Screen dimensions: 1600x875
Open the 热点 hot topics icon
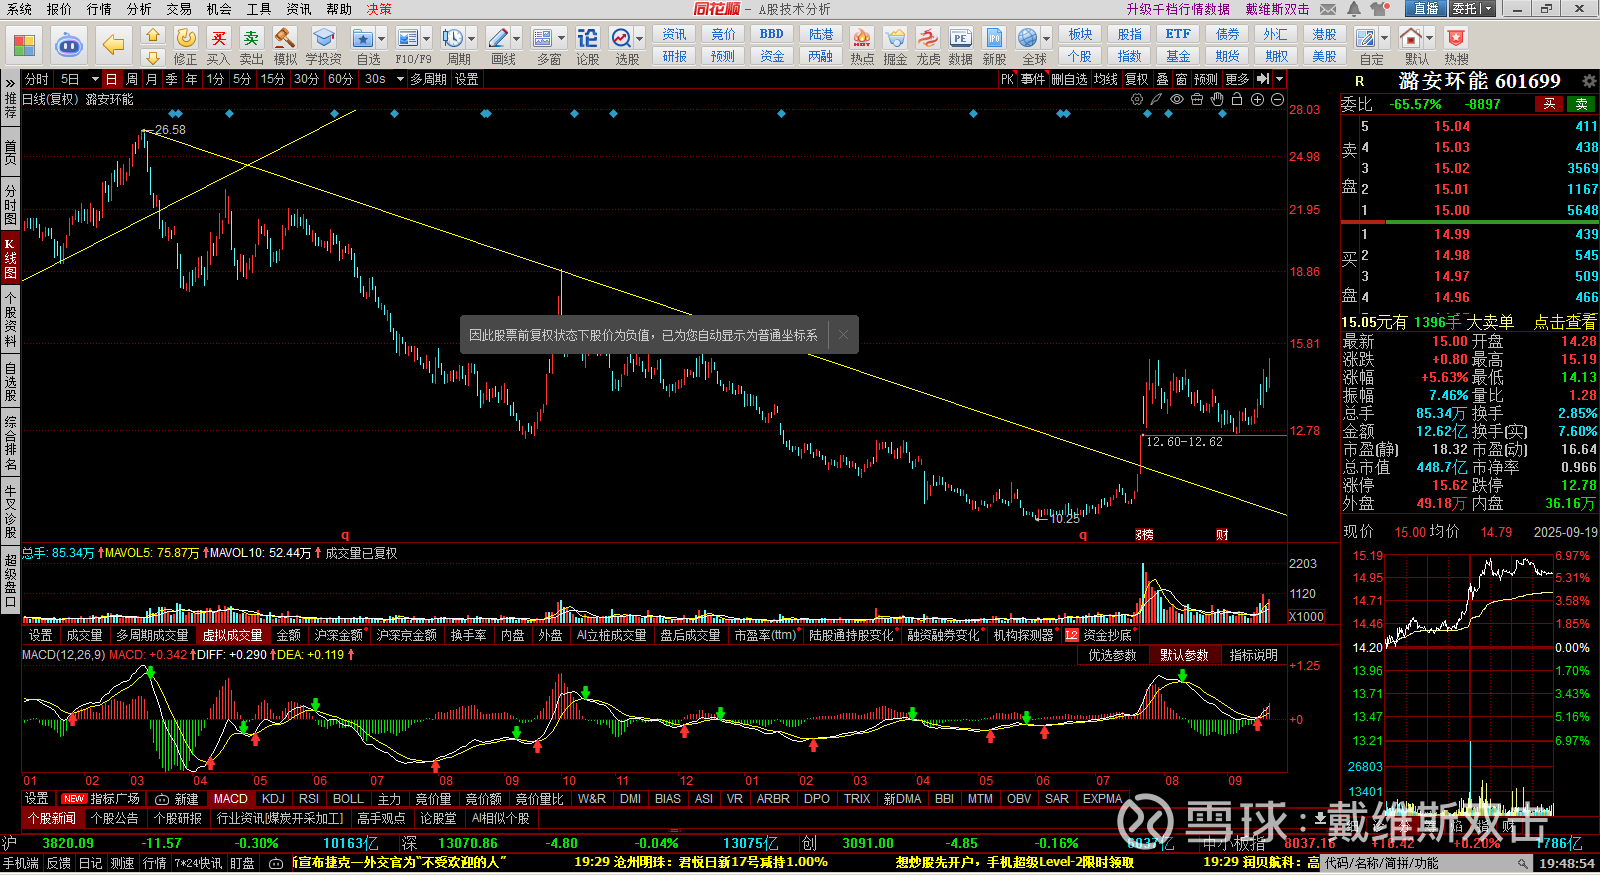[862, 38]
